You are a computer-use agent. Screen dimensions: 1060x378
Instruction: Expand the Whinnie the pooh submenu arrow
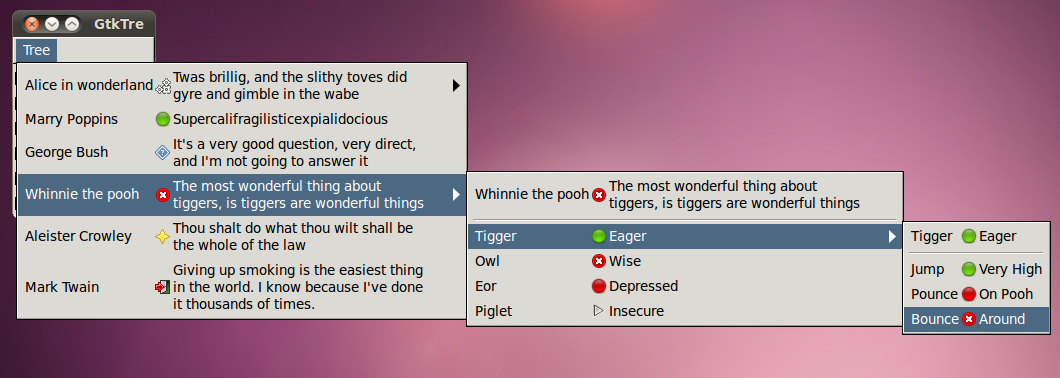(x=456, y=195)
